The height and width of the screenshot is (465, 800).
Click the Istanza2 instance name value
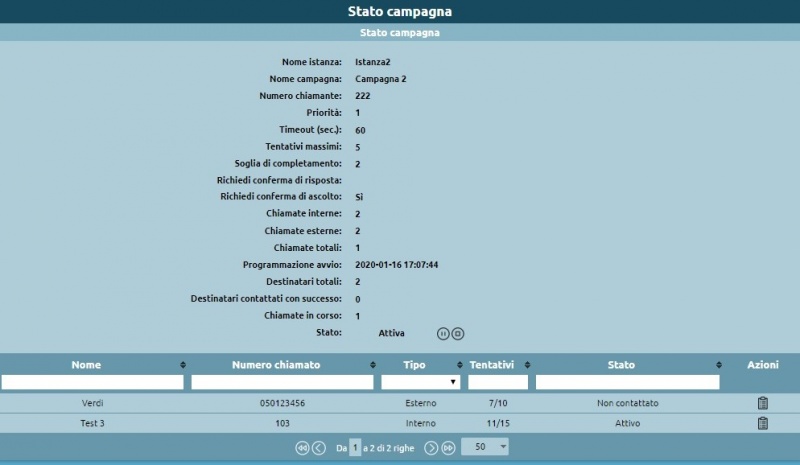point(372,62)
